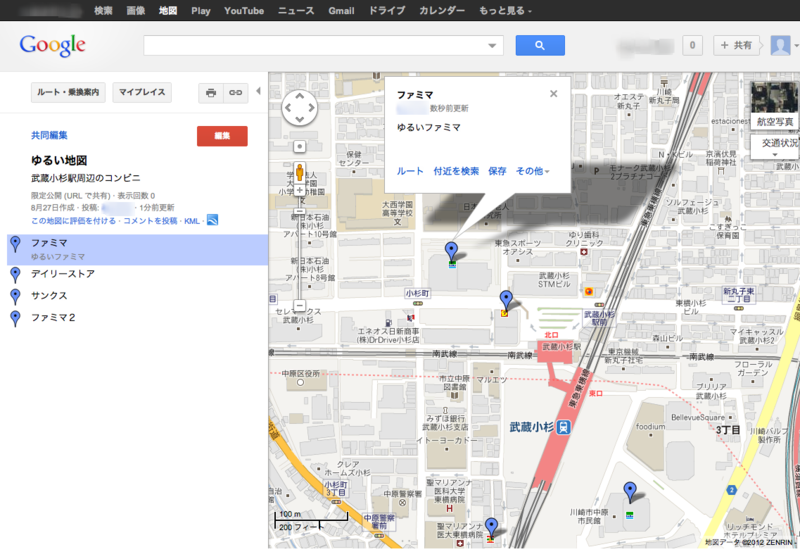This screenshot has height=559, width=800.
Task: Click the zoom out minus button
Action: (299, 306)
